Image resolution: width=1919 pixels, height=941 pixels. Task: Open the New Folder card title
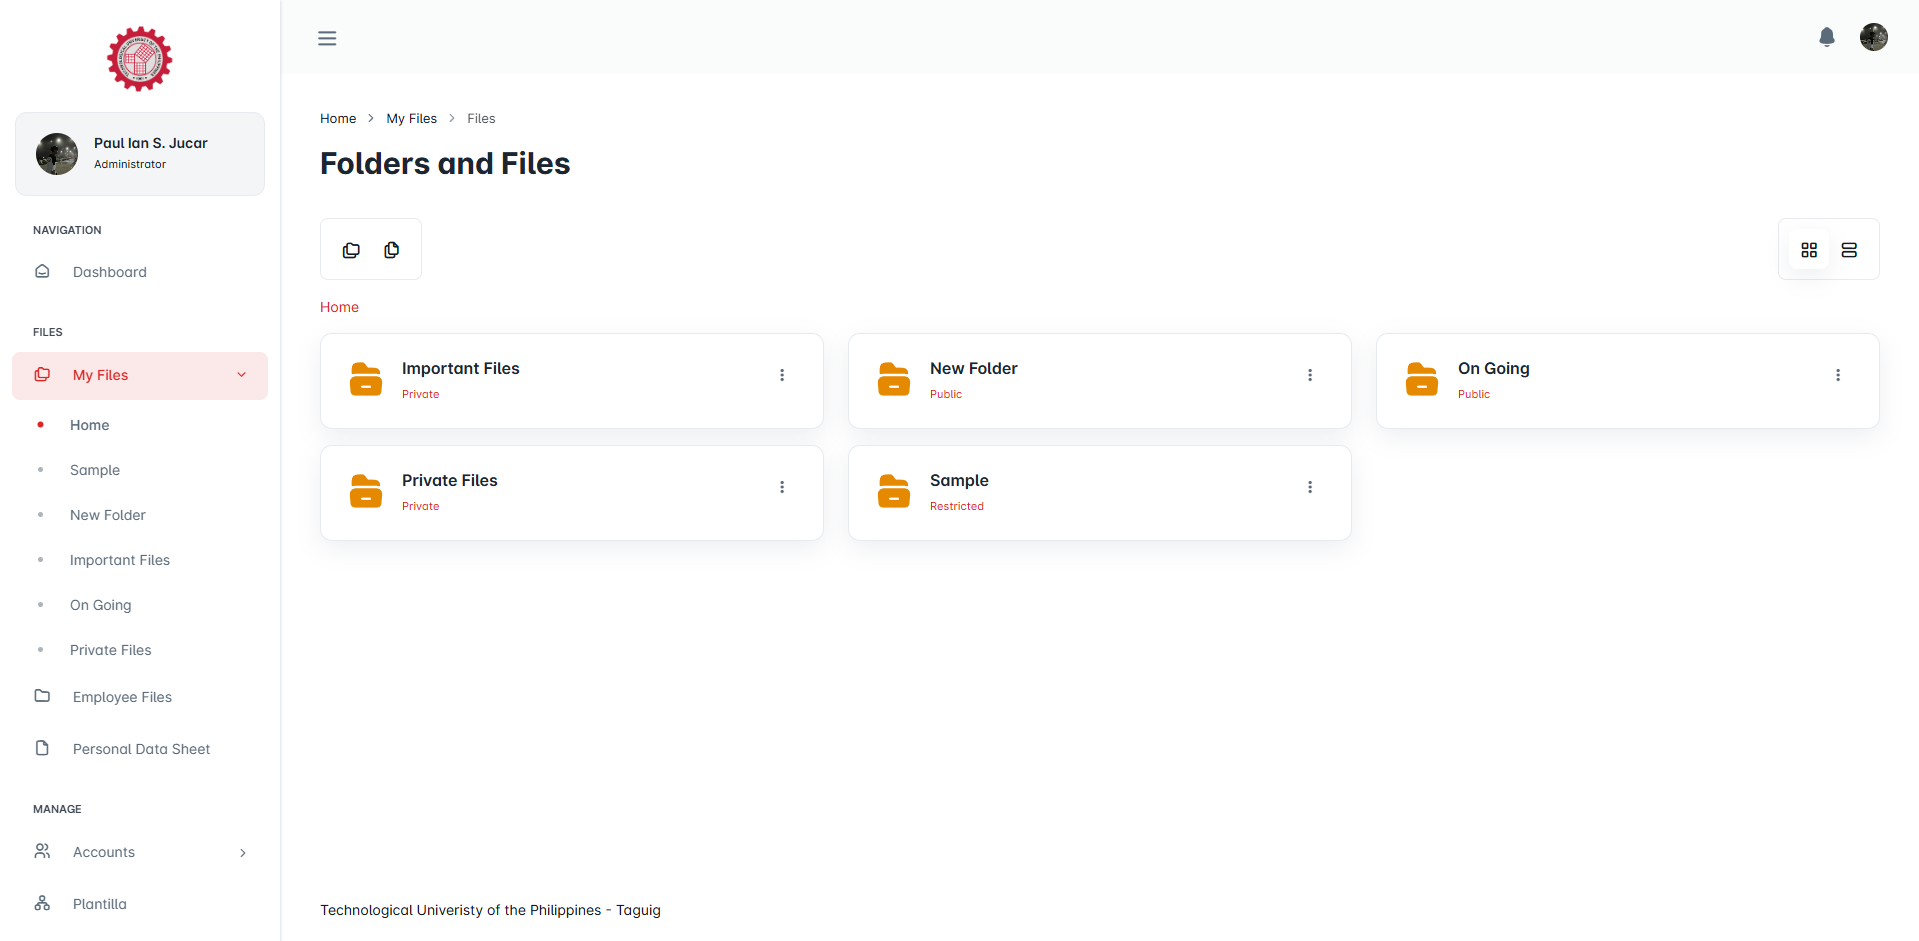tap(974, 368)
